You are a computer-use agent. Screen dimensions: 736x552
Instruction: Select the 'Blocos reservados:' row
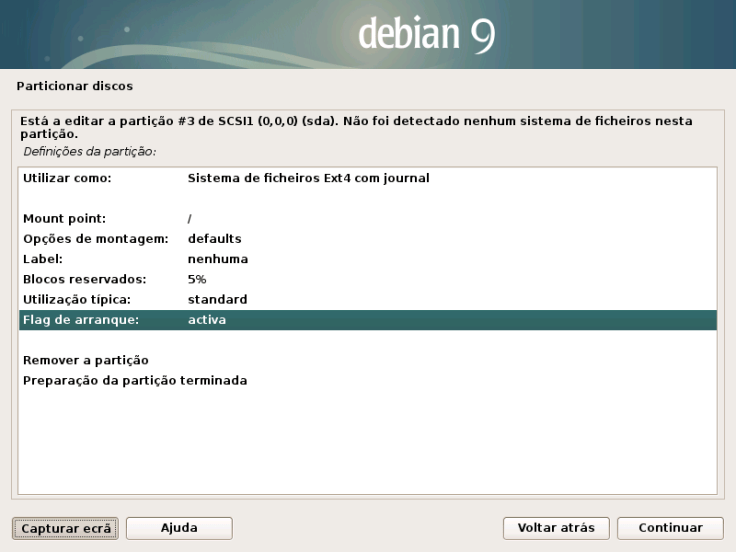coord(84,279)
